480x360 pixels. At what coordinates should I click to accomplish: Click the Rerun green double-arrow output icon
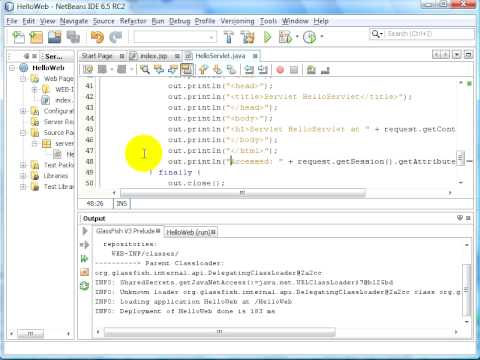coord(84,258)
